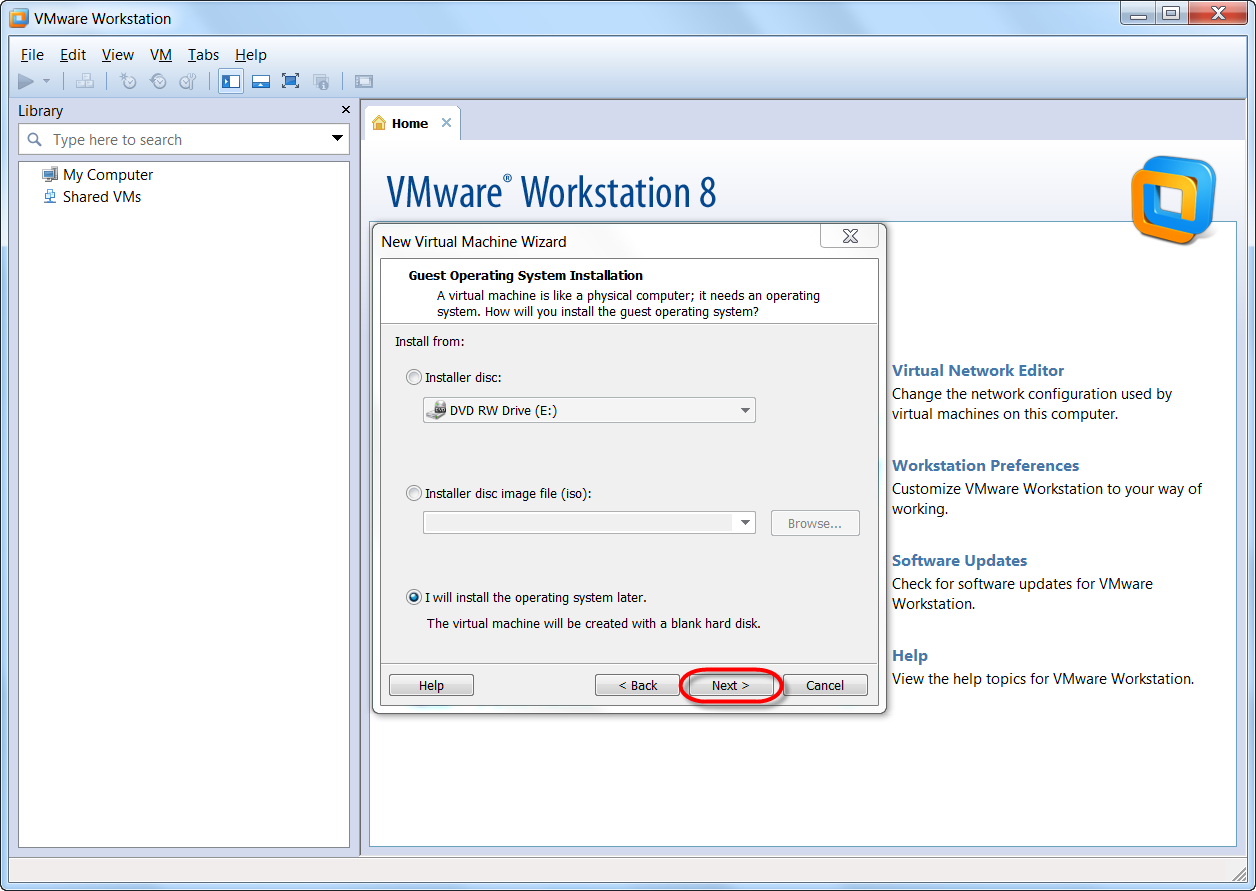Select Shared VMs in Library tree

pyautogui.click(x=101, y=196)
